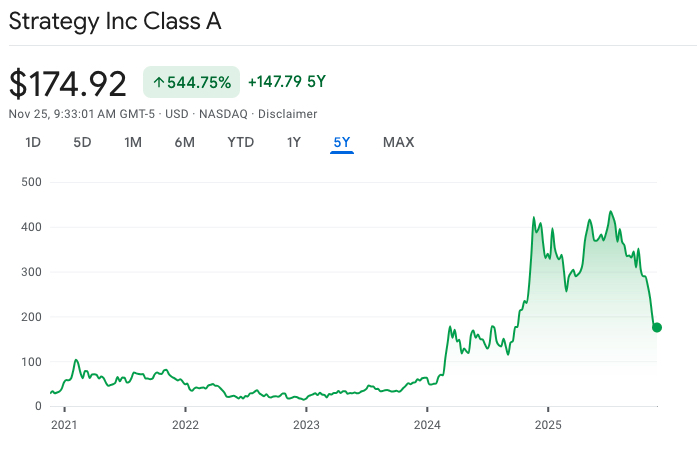Click the 2021 label on time axis
Screen dimensions: 697x452
pyautogui.click(x=64, y=424)
